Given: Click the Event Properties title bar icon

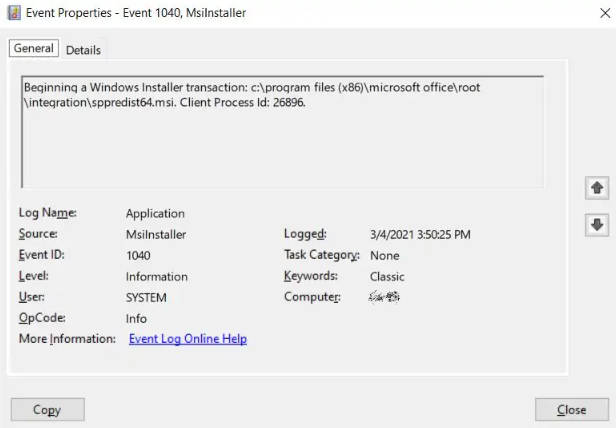Looking at the screenshot, I should tap(14, 13).
